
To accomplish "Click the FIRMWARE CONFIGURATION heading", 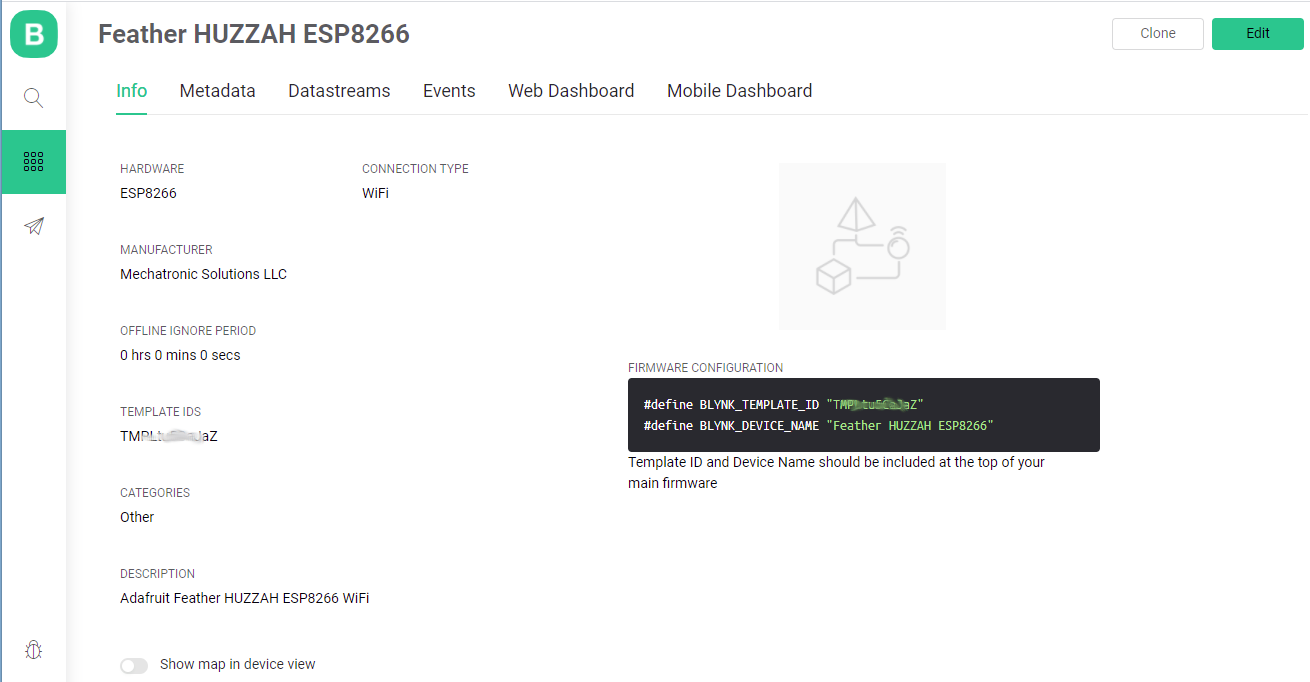I will pyautogui.click(x=706, y=368).
